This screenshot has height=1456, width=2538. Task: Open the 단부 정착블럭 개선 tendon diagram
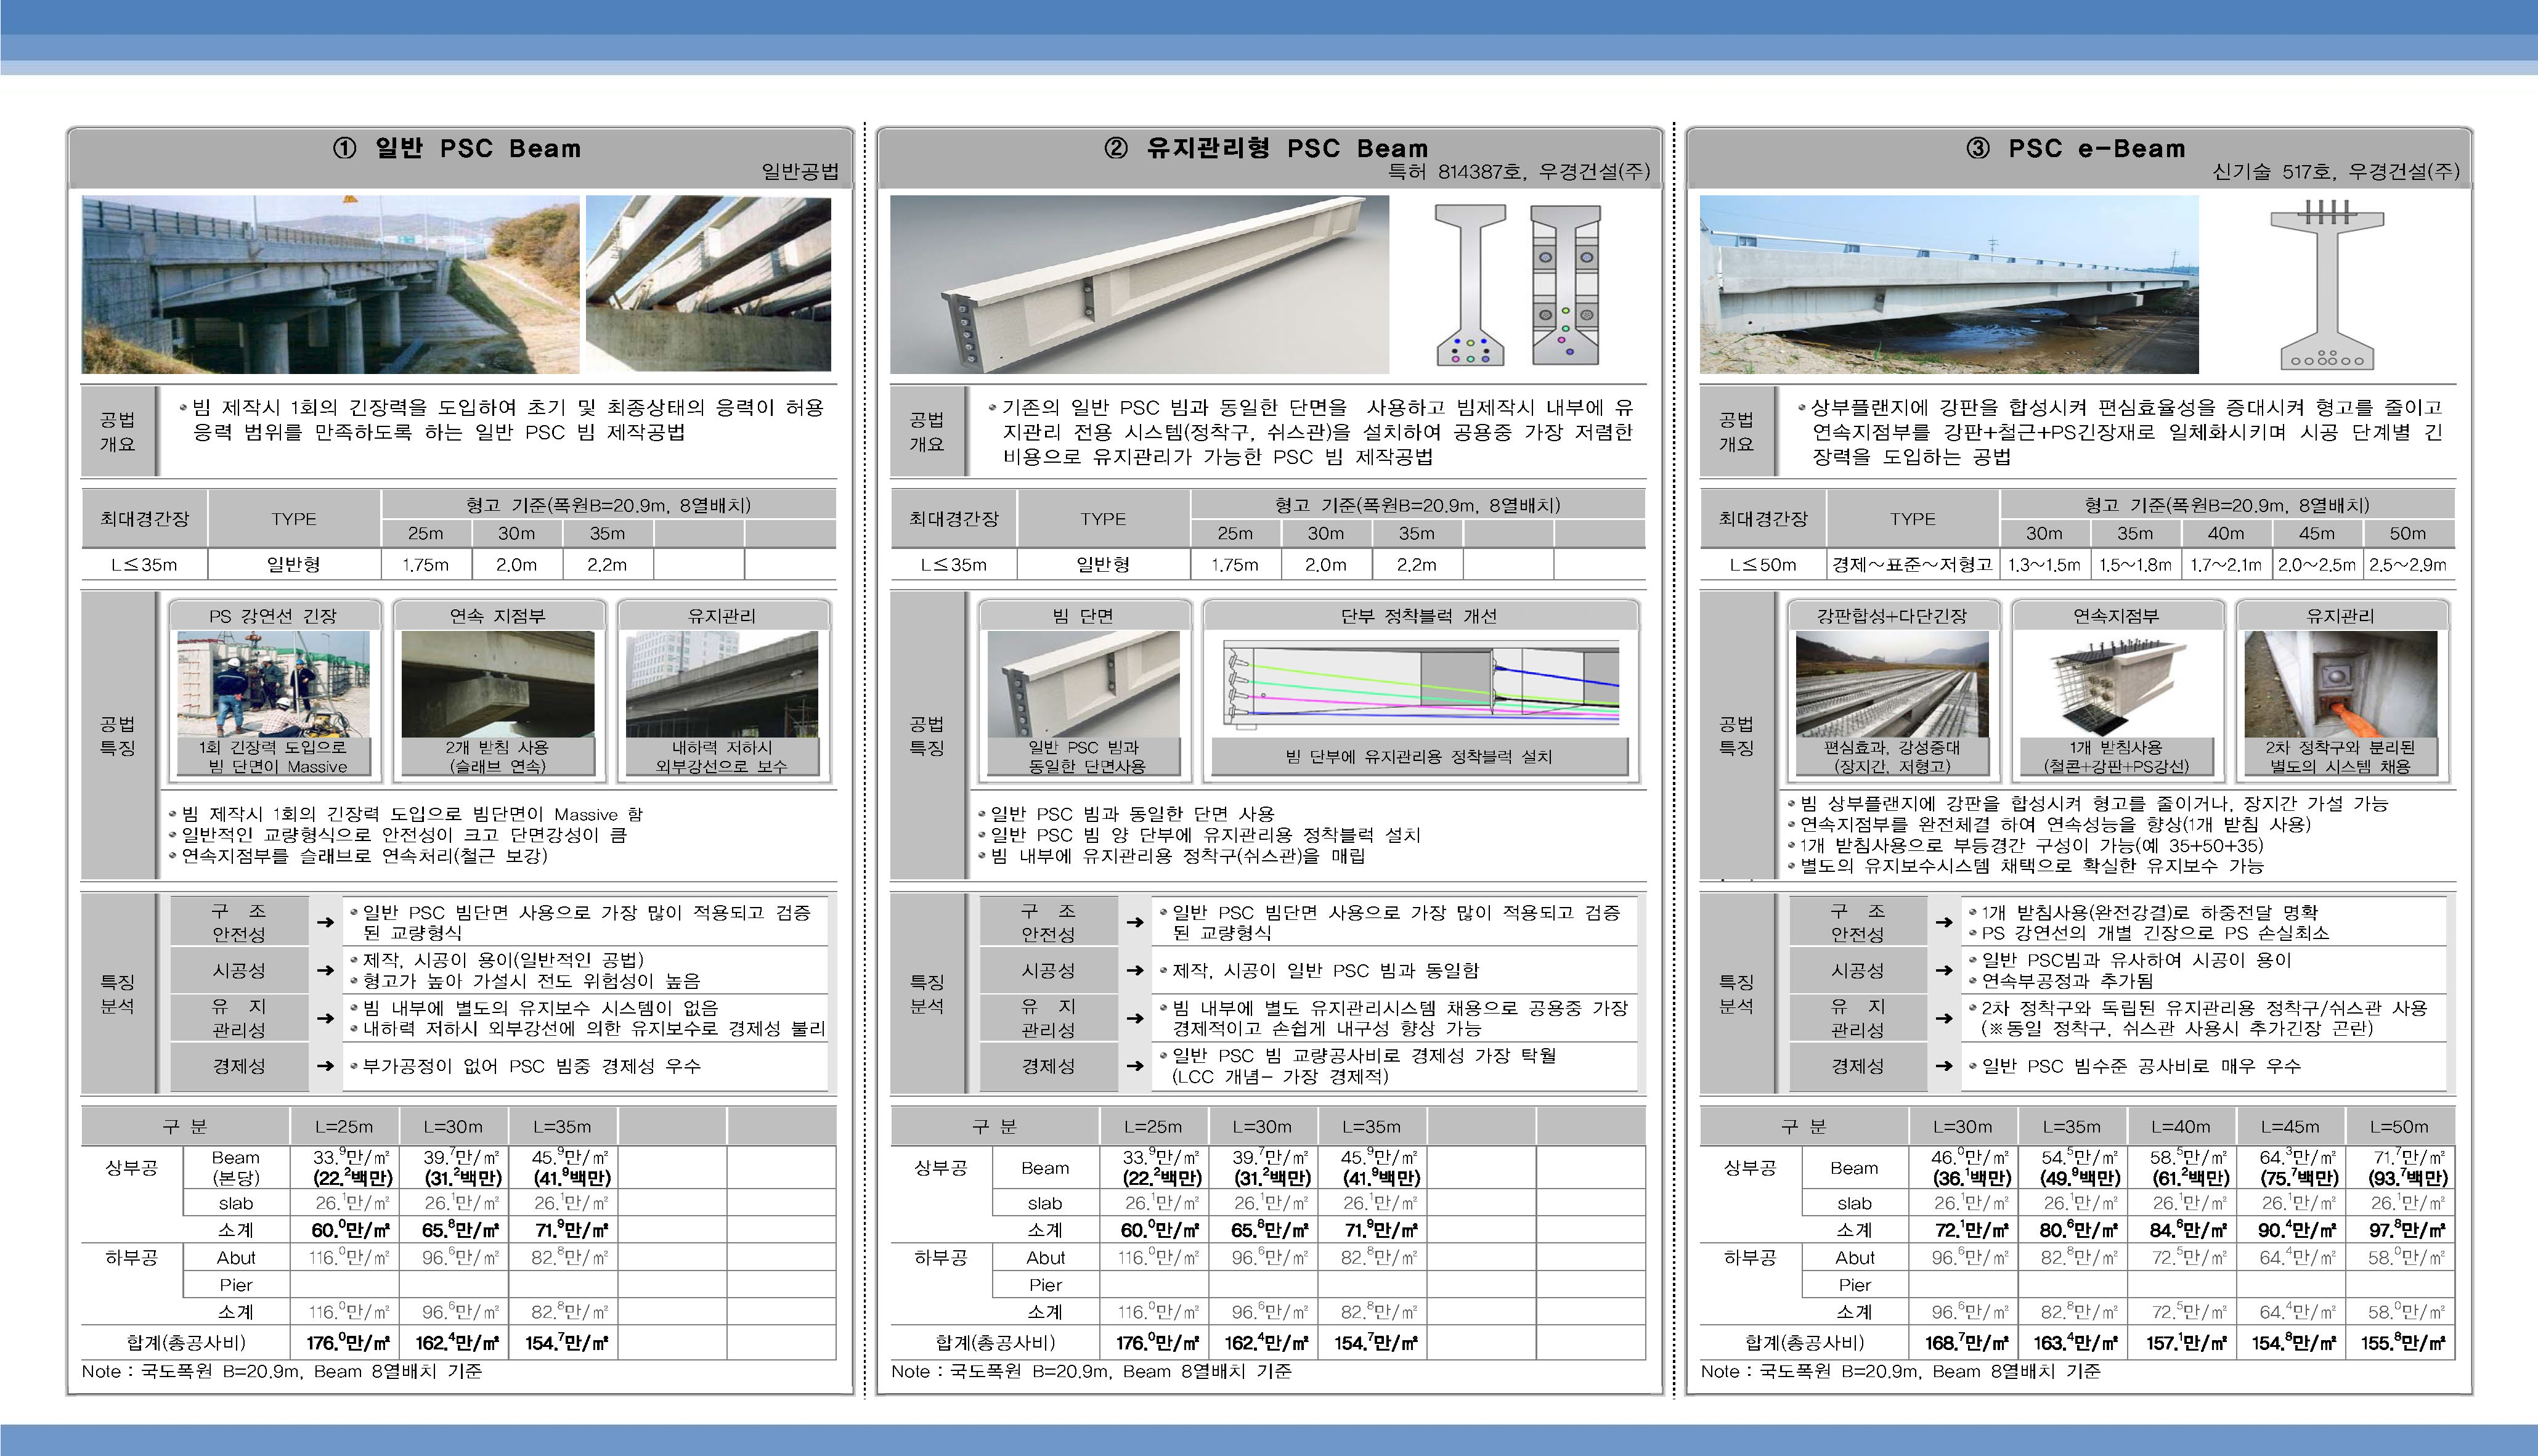(1420, 686)
